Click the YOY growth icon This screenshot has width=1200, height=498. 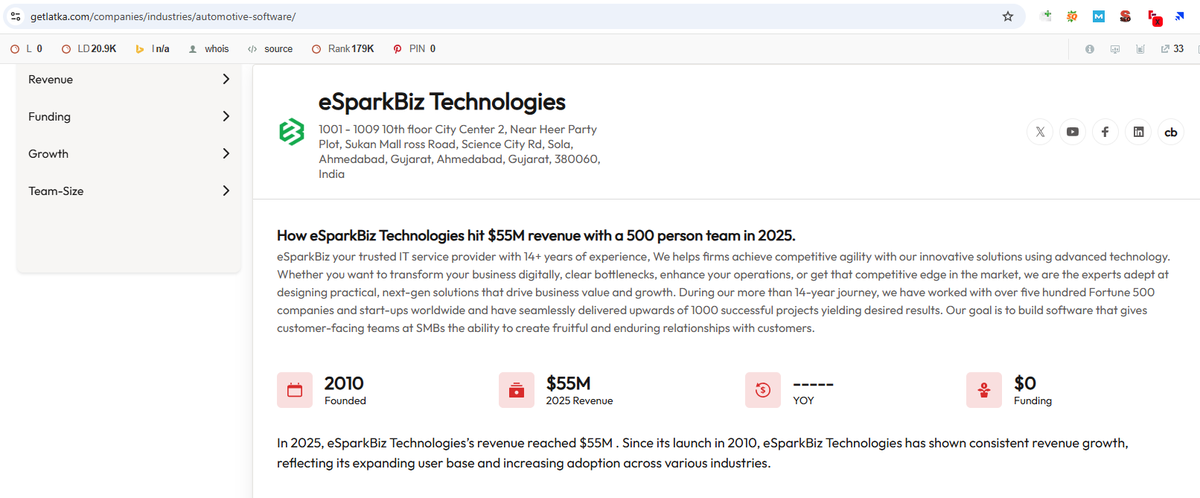click(x=763, y=390)
